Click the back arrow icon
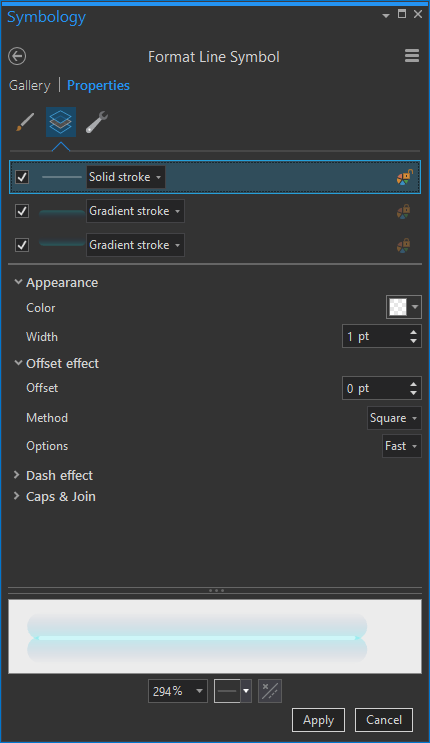This screenshot has width=430, height=743. [17, 56]
